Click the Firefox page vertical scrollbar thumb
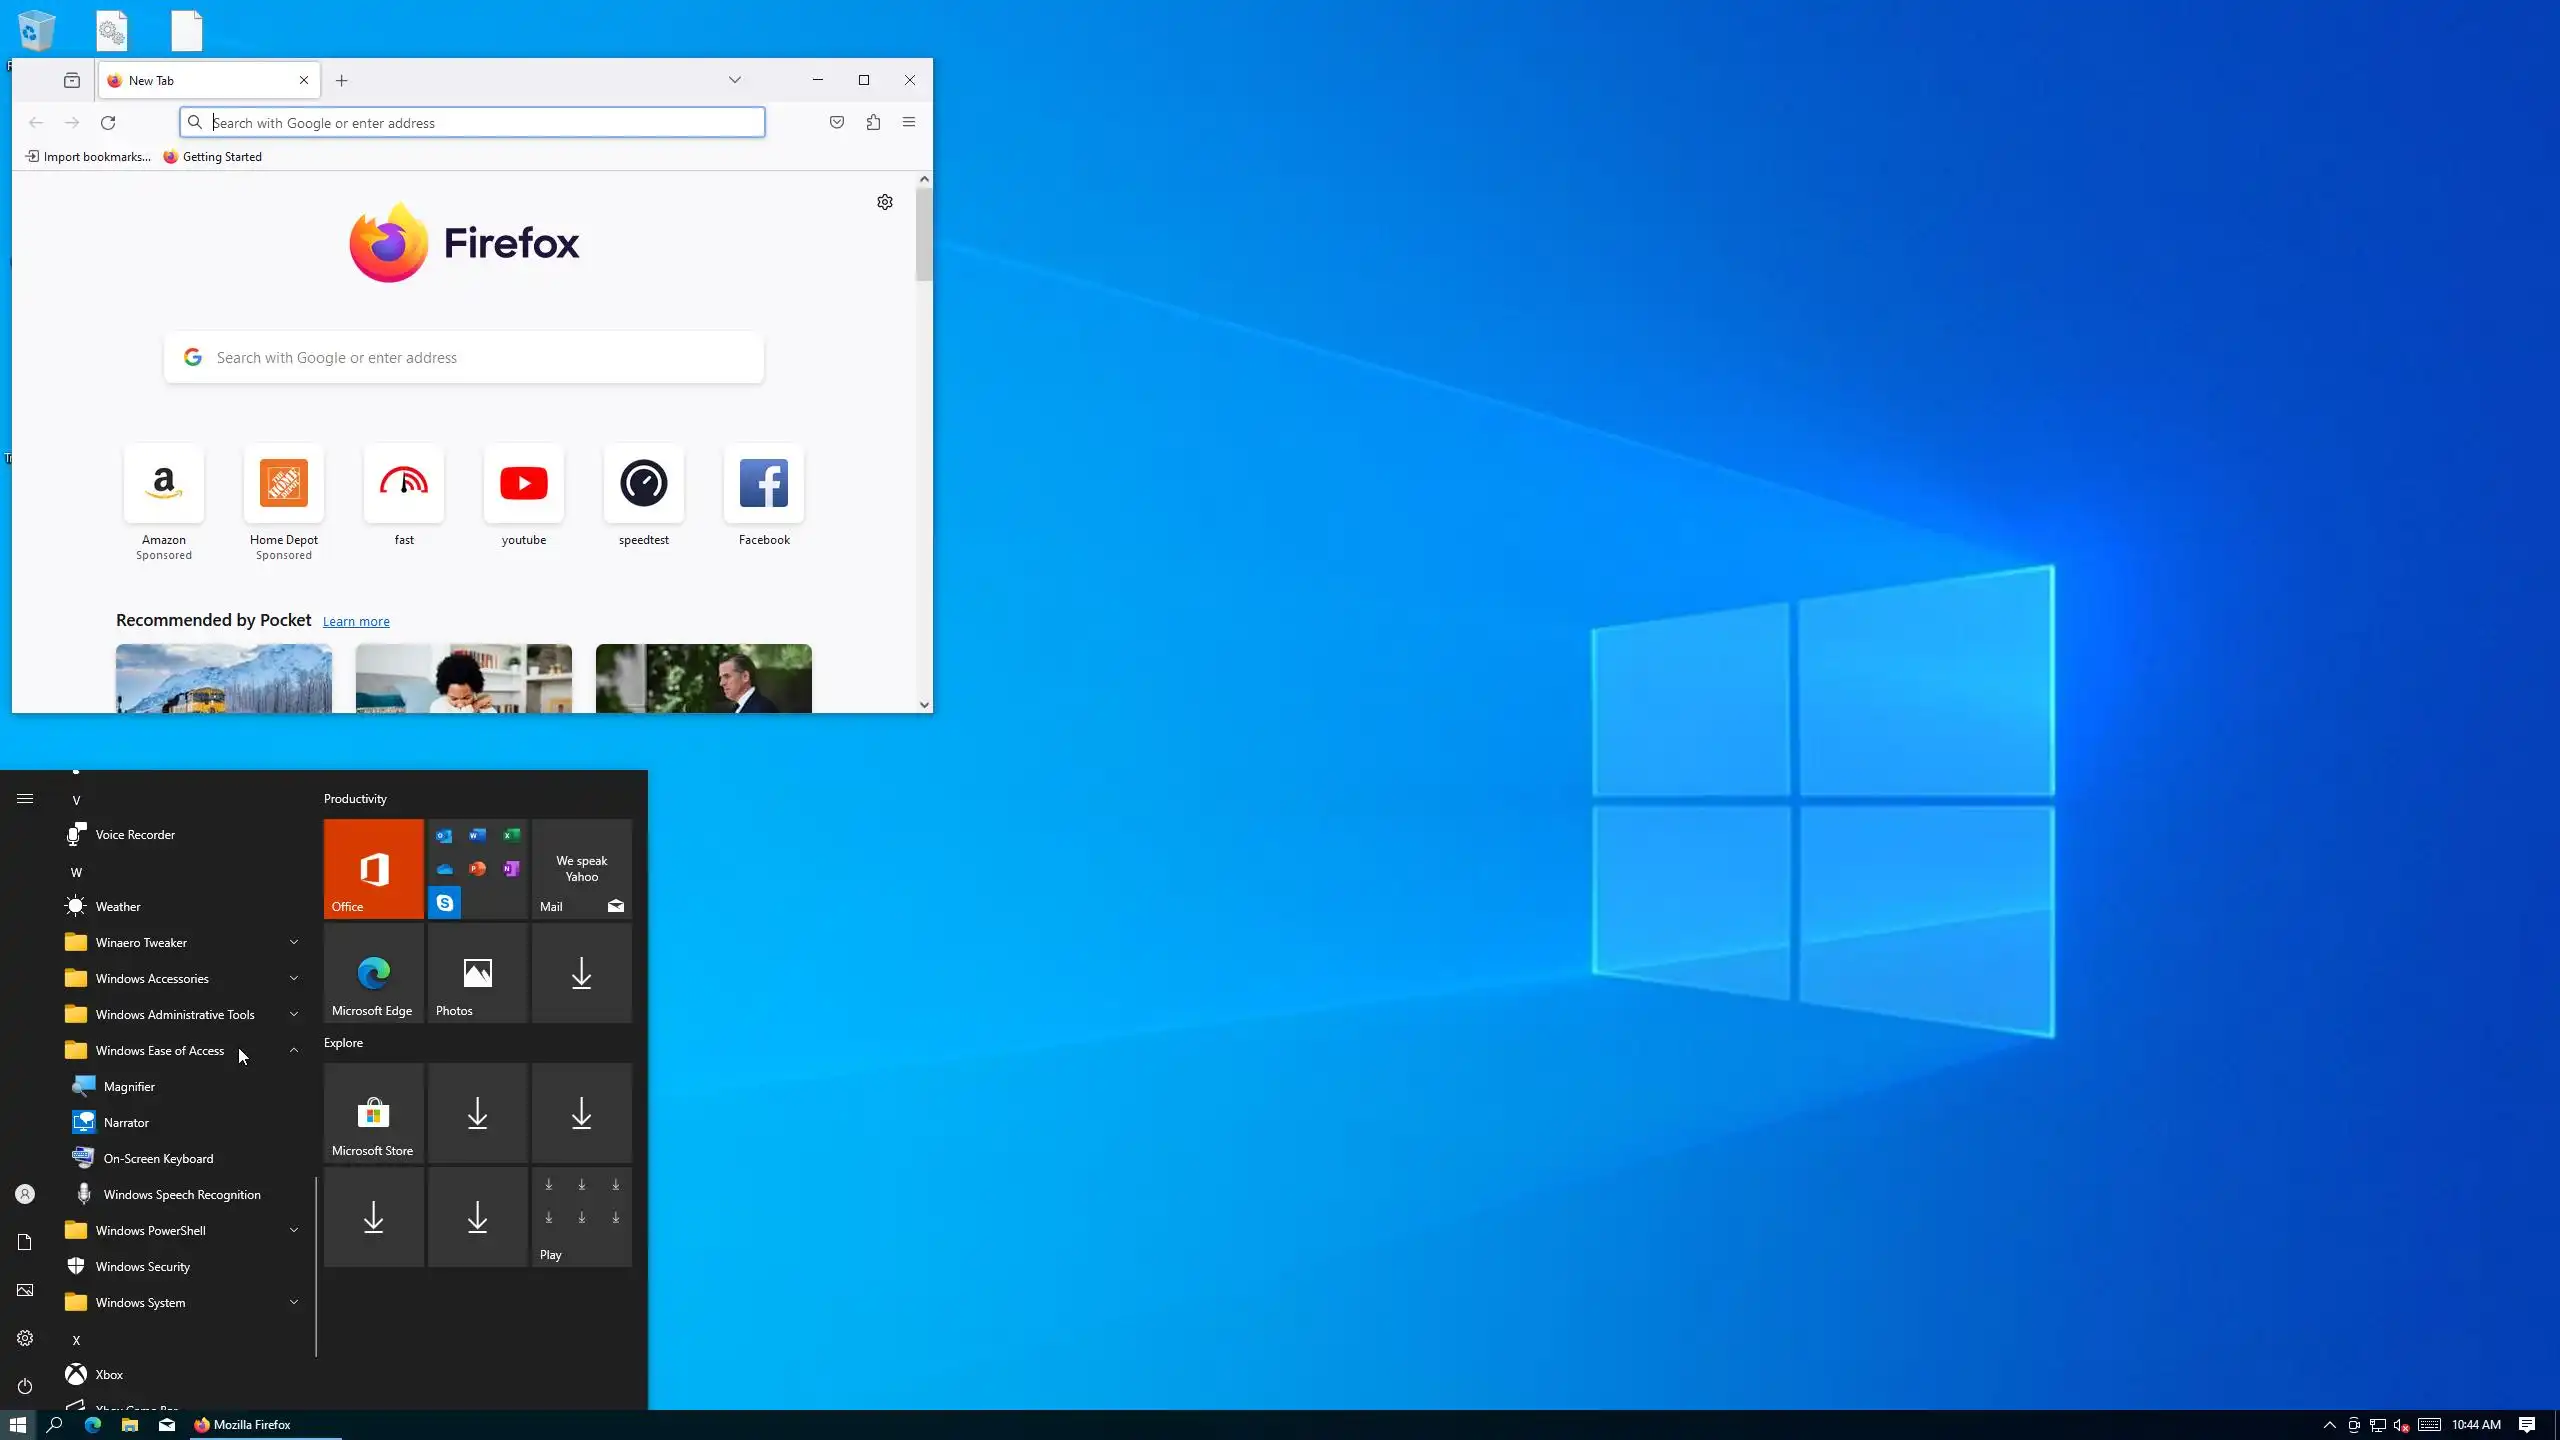This screenshot has height=1440, width=2560. click(924, 235)
